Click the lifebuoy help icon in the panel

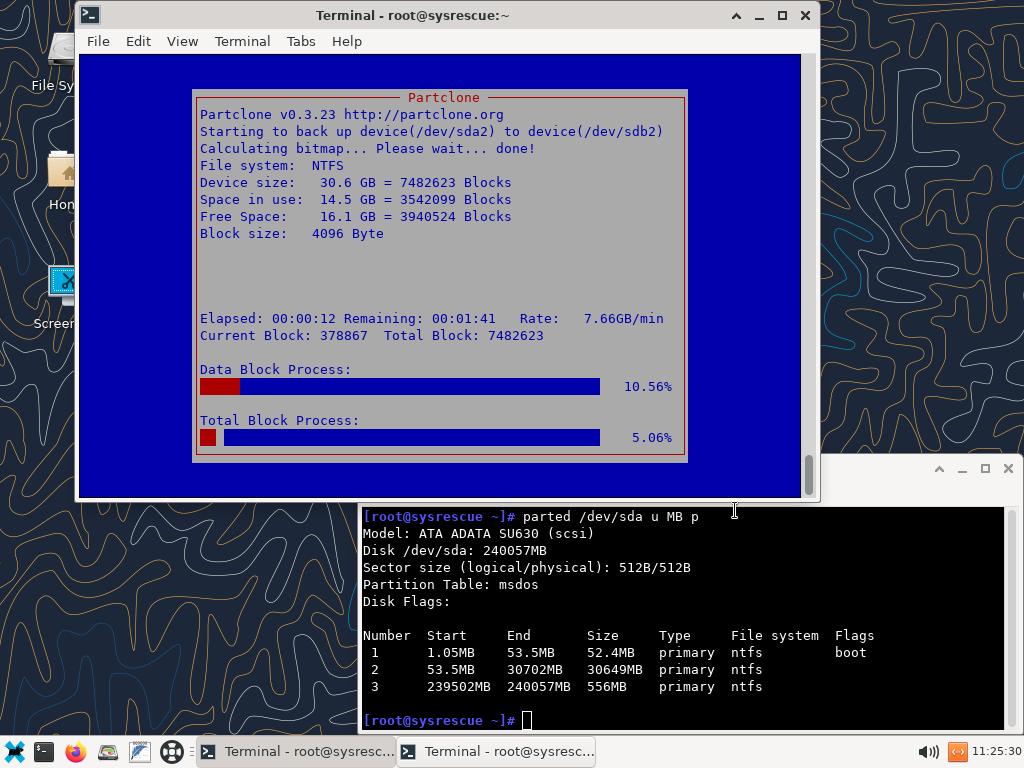172,752
